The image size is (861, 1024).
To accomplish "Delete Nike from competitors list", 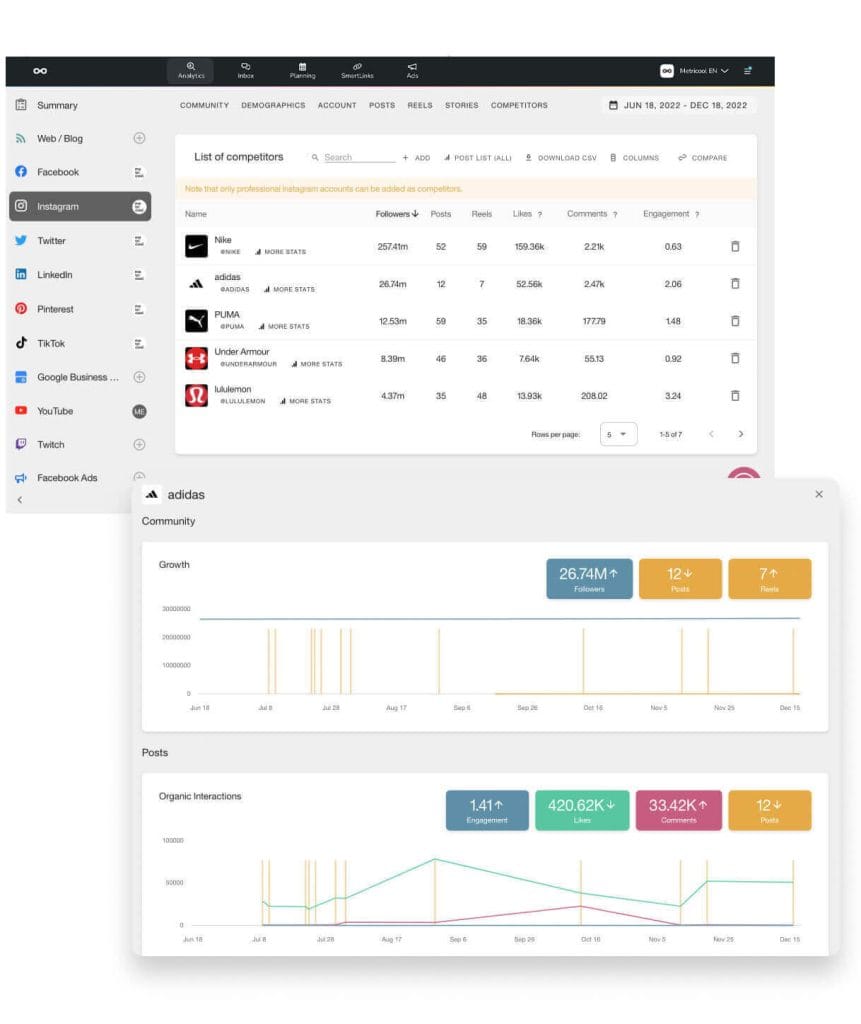I will click(x=735, y=246).
